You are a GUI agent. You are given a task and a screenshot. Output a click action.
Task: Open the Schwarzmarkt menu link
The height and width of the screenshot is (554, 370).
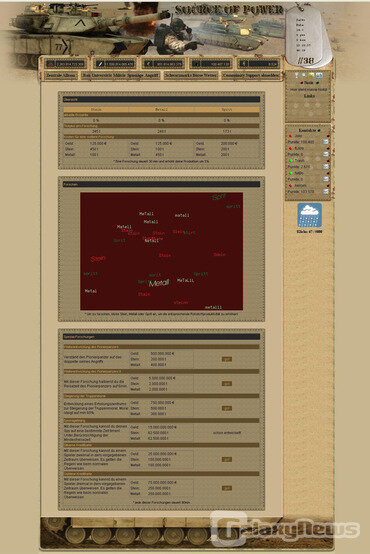coord(179,76)
